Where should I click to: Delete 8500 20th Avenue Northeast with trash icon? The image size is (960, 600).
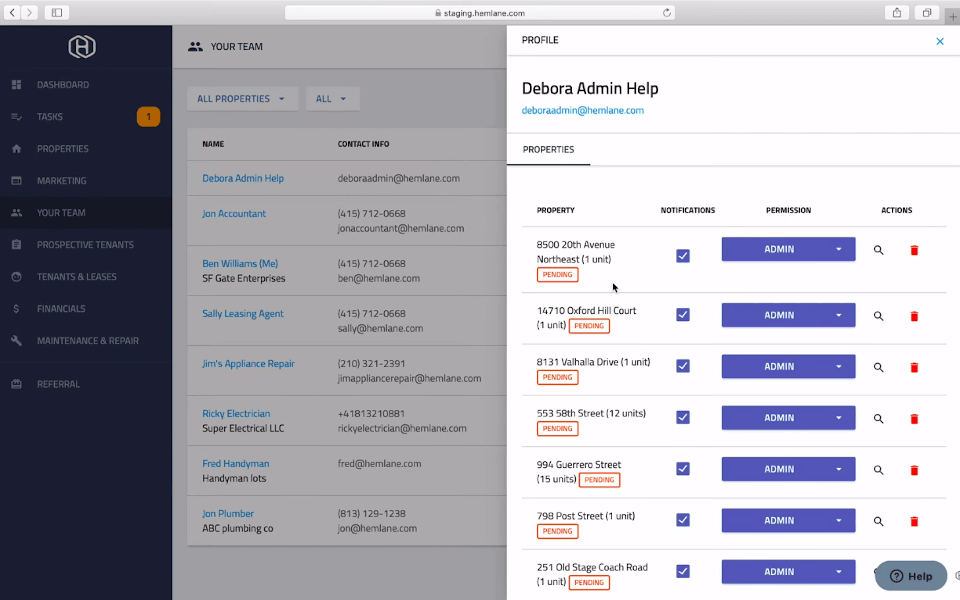pyautogui.click(x=914, y=250)
